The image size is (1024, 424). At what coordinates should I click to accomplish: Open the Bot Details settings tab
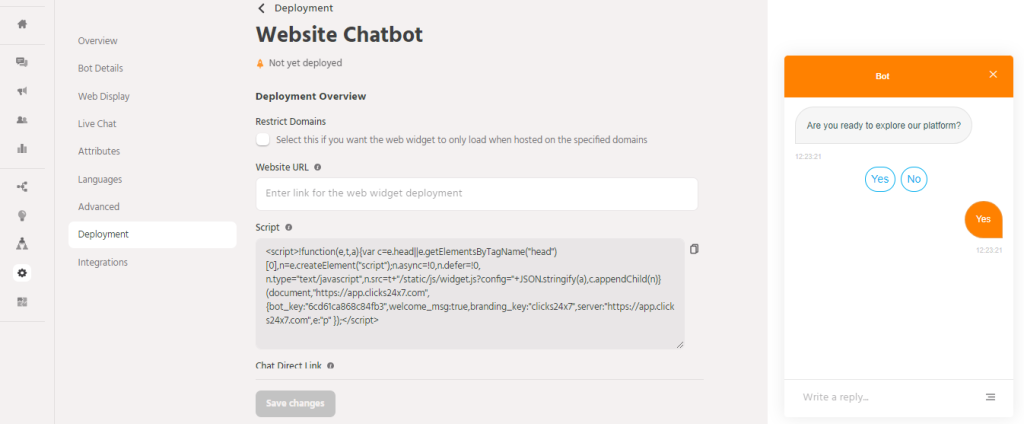point(100,69)
